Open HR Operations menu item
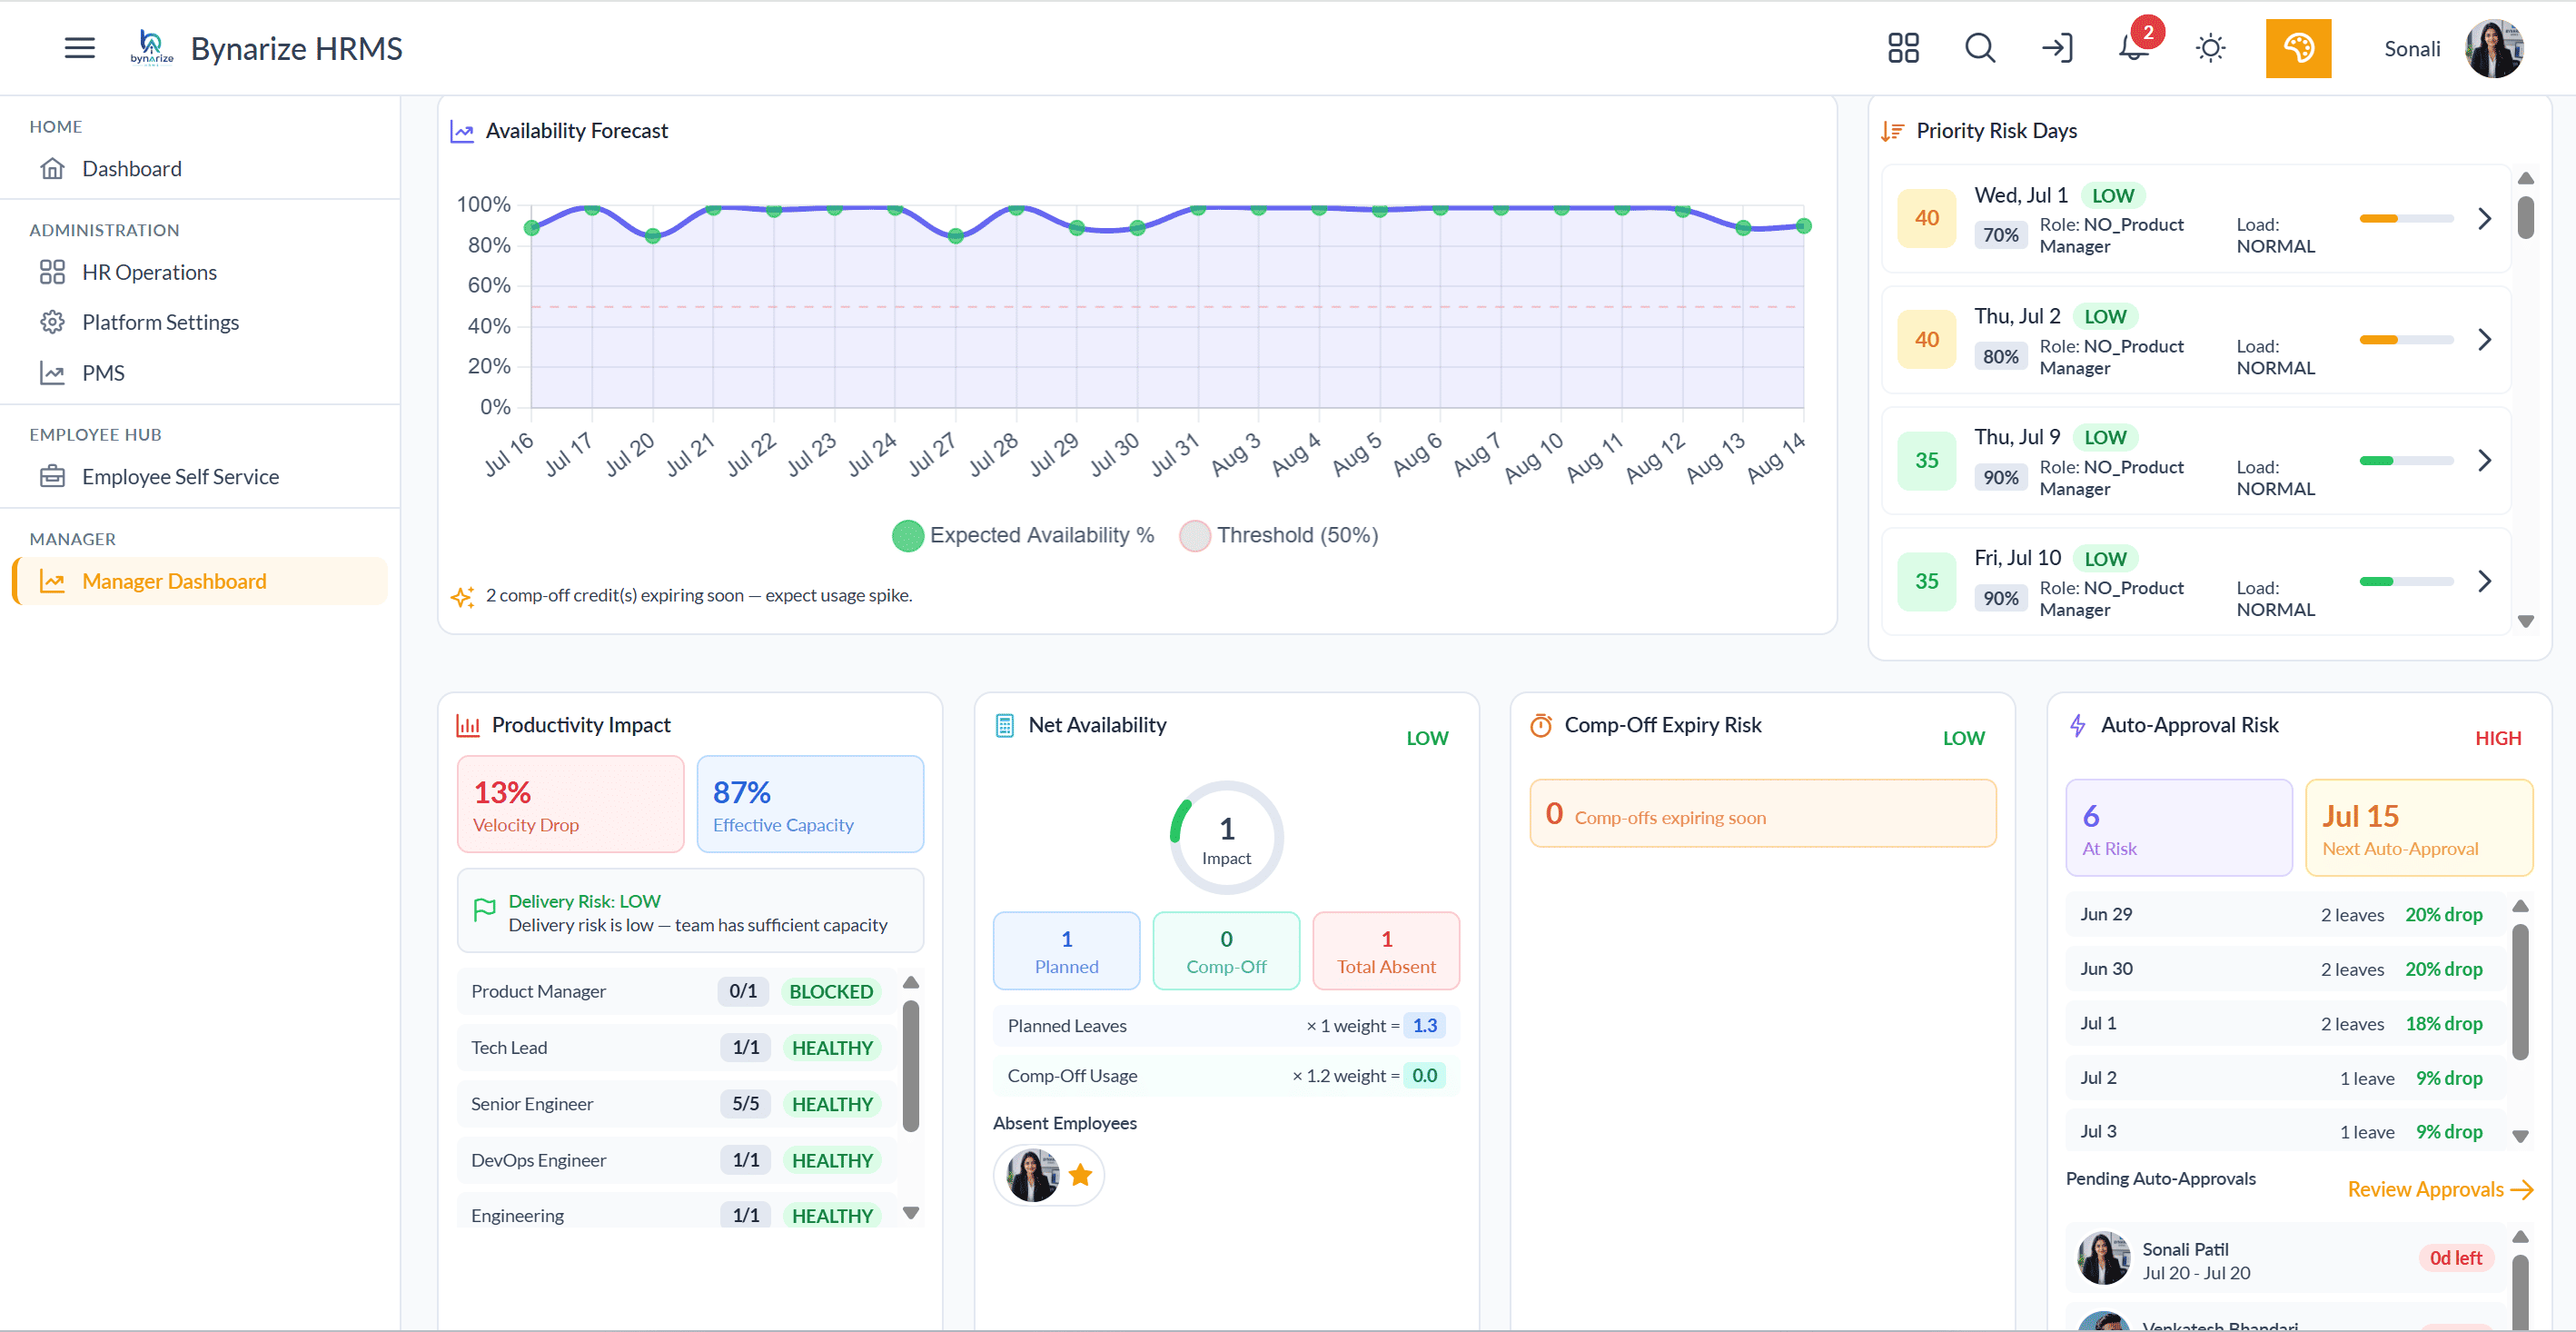The width and height of the screenshot is (2576, 1332). pyautogui.click(x=200, y=272)
